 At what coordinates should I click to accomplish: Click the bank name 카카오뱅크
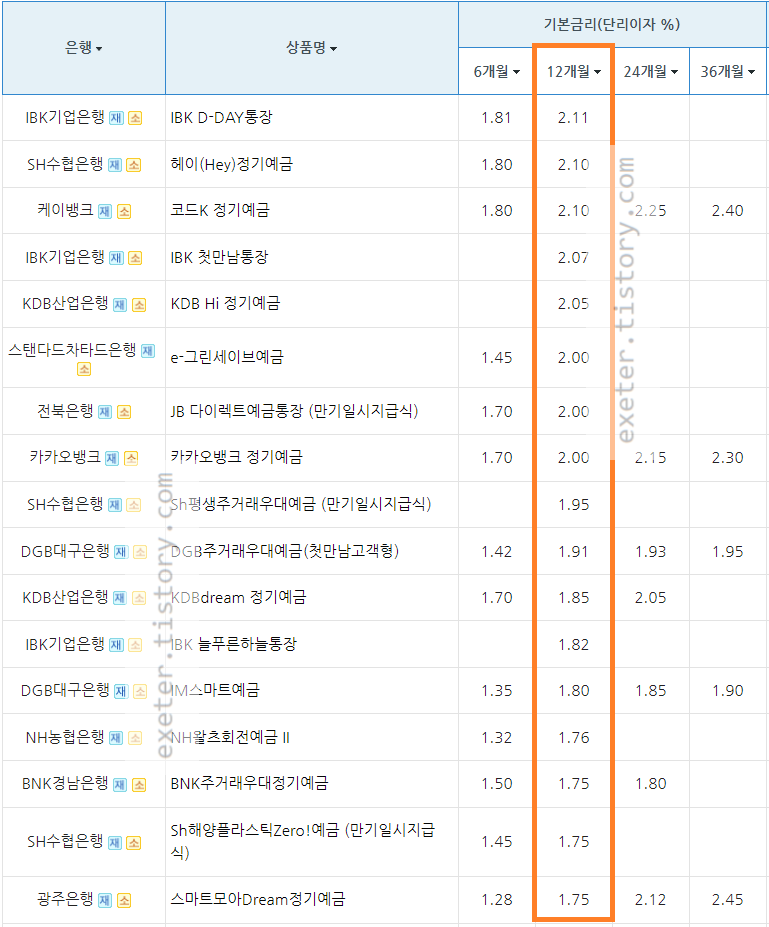(x=65, y=457)
